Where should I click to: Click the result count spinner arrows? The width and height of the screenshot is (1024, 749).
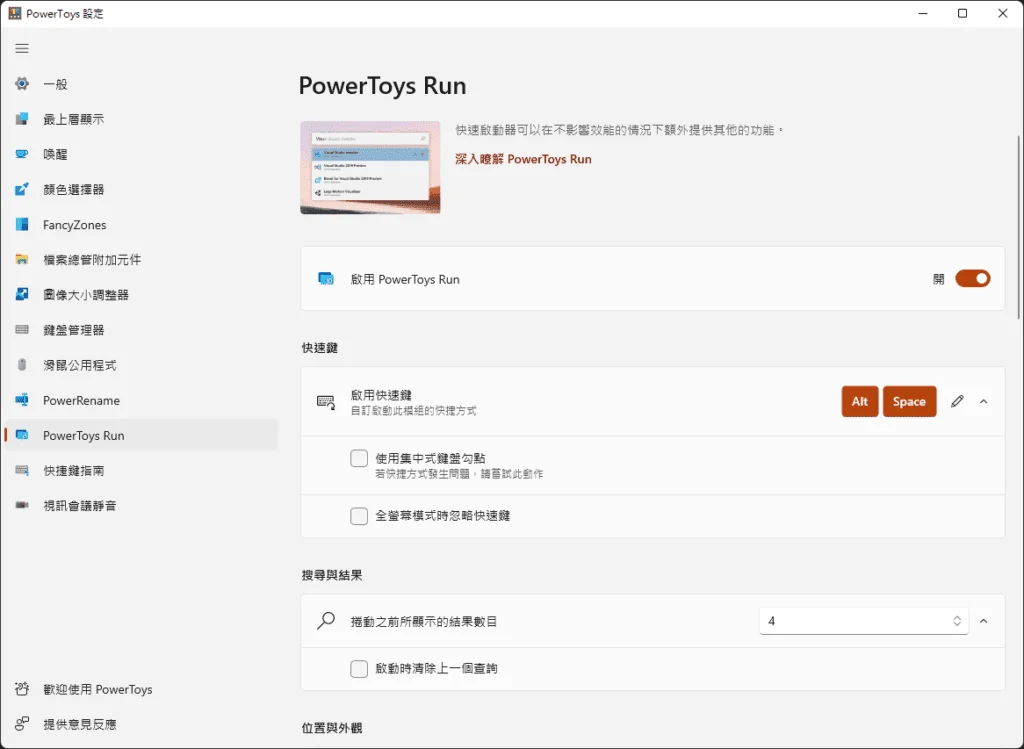[957, 621]
